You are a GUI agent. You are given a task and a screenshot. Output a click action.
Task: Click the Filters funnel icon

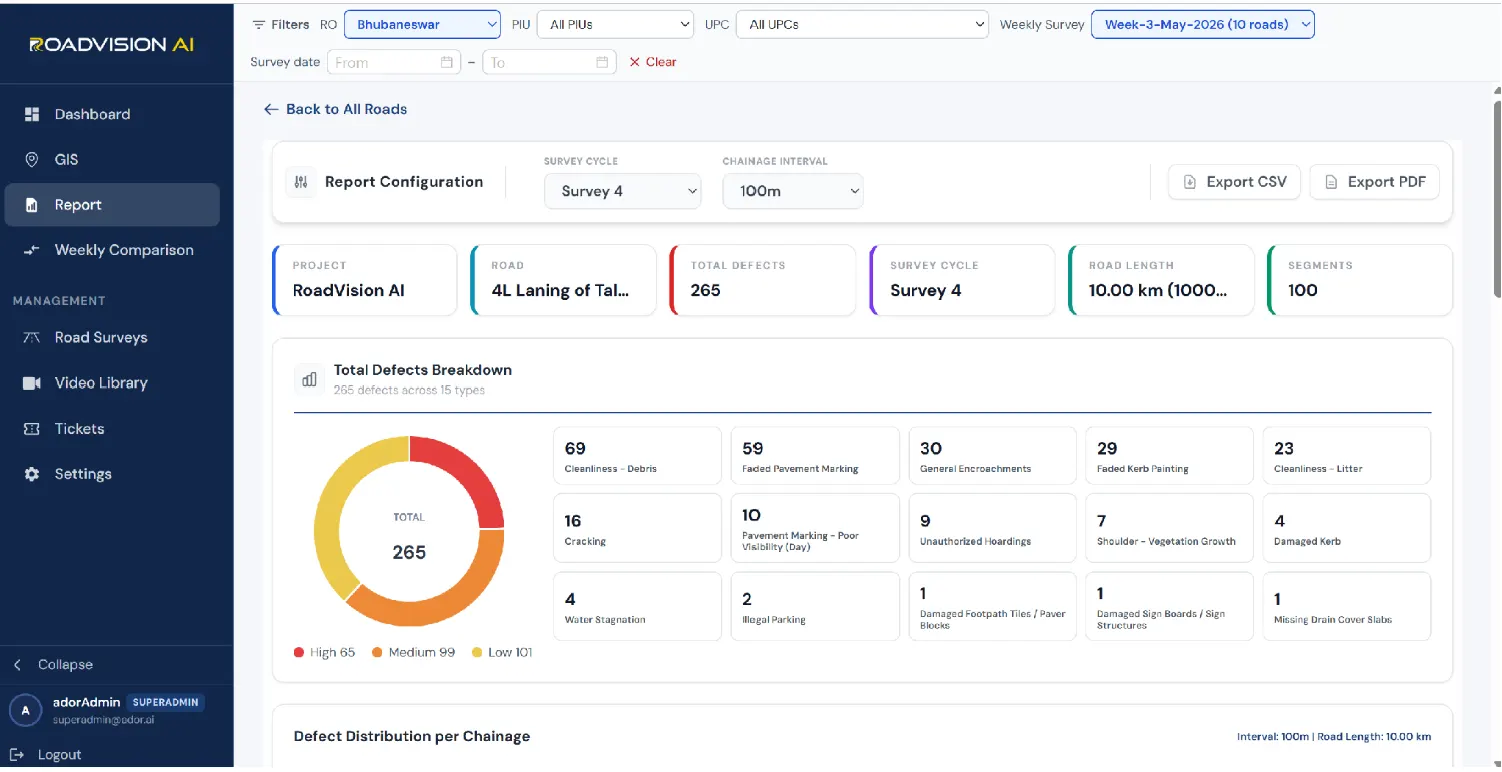pos(259,25)
